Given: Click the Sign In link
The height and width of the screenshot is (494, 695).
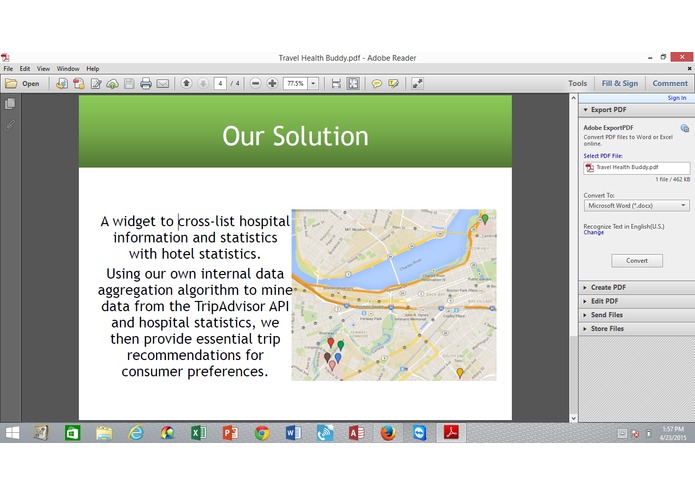Looking at the screenshot, I should point(677,98).
